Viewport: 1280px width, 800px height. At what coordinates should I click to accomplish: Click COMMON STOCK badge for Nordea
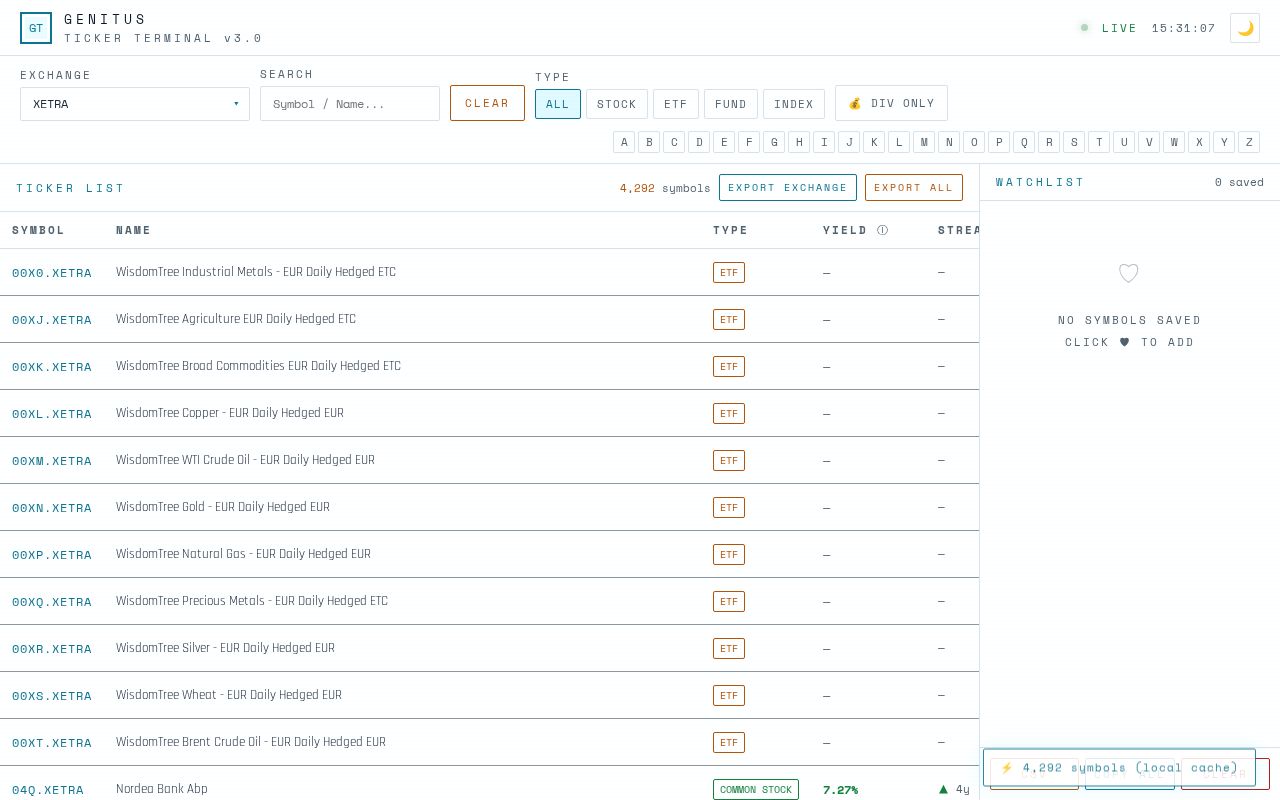(x=756, y=789)
